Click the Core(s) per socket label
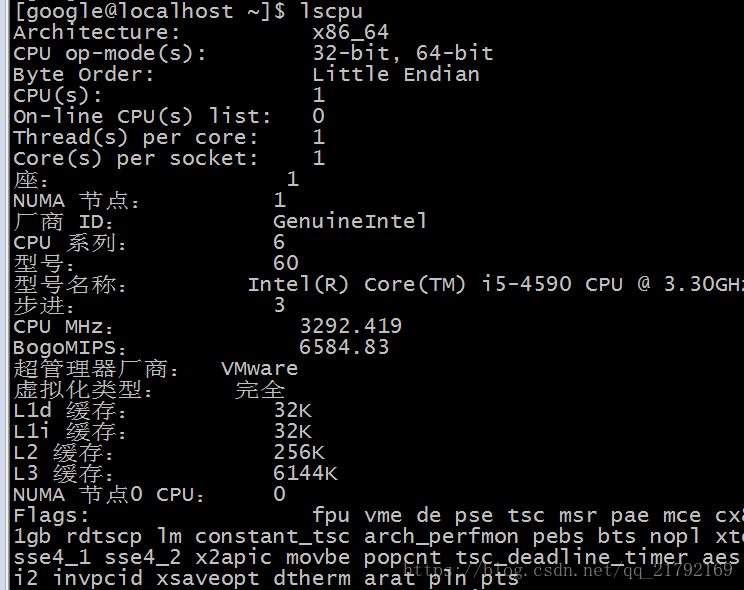 (135, 159)
